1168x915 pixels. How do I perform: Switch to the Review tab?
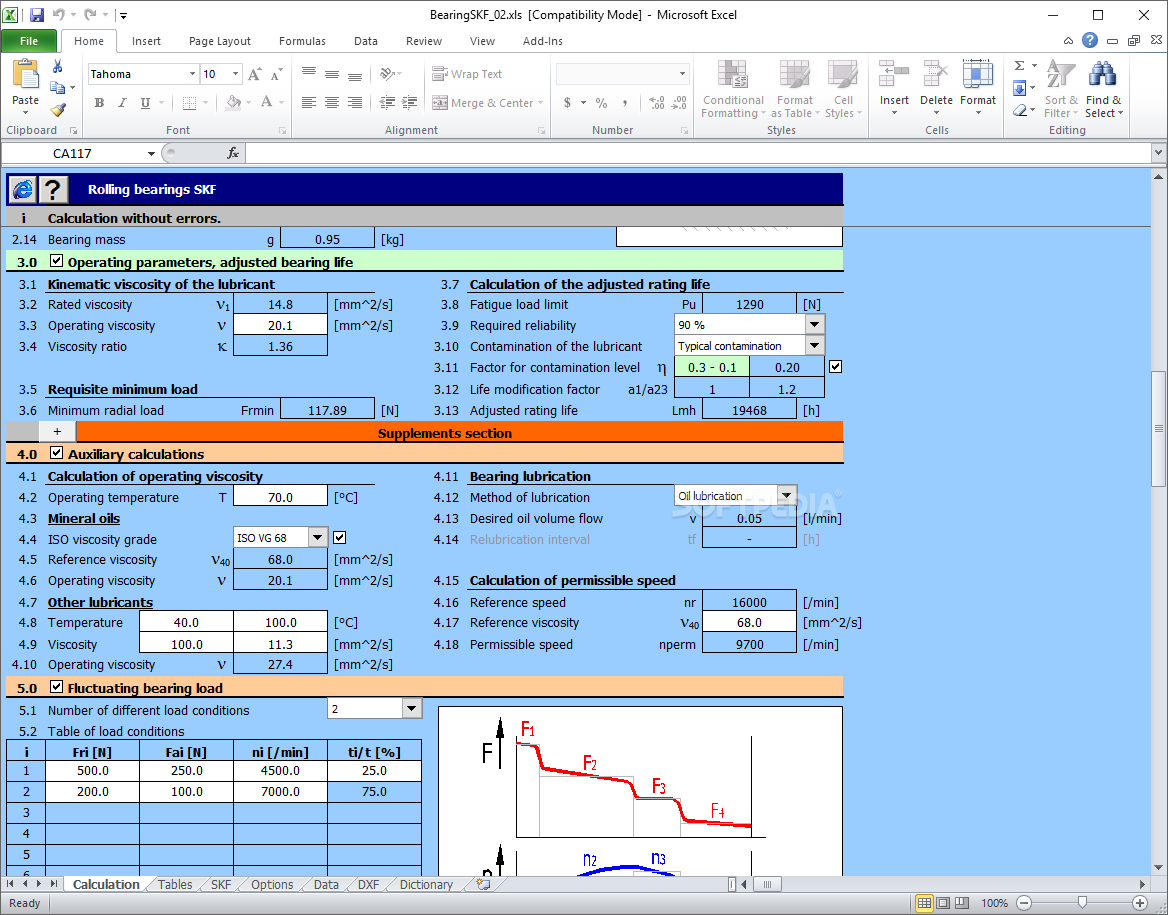pyautogui.click(x=424, y=41)
